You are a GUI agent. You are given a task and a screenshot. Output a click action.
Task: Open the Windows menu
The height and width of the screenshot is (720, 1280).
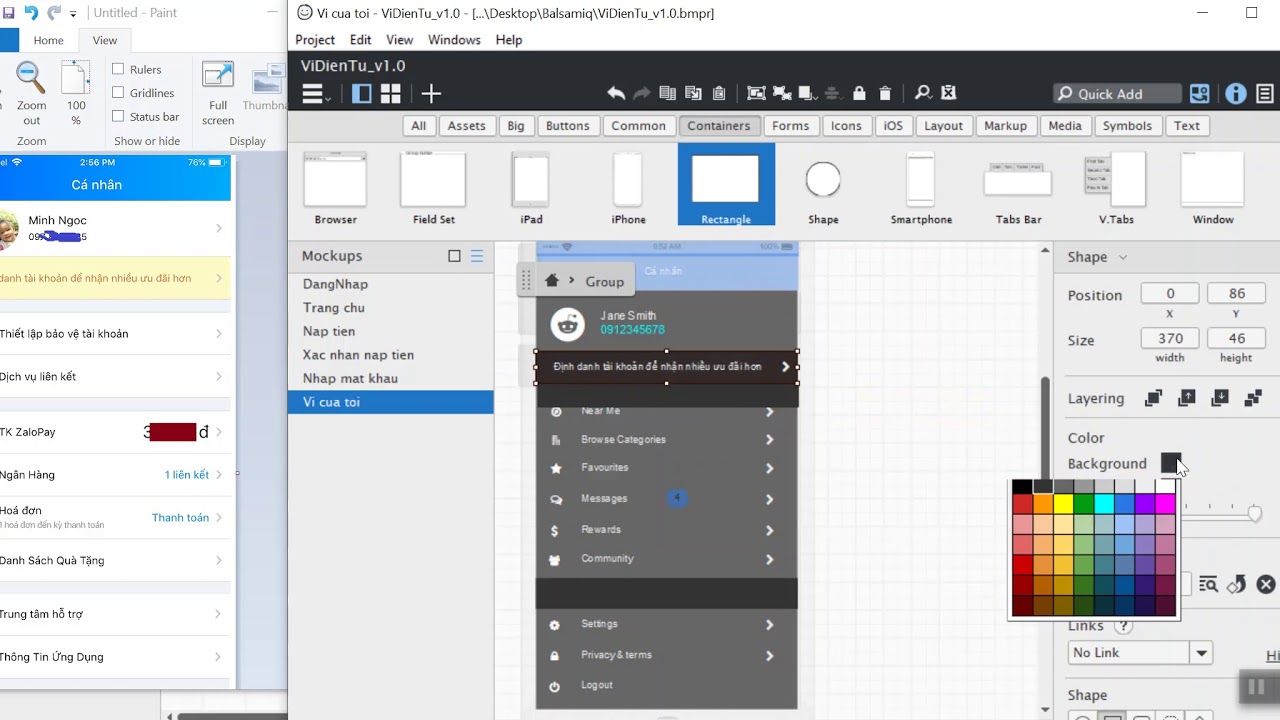[454, 40]
